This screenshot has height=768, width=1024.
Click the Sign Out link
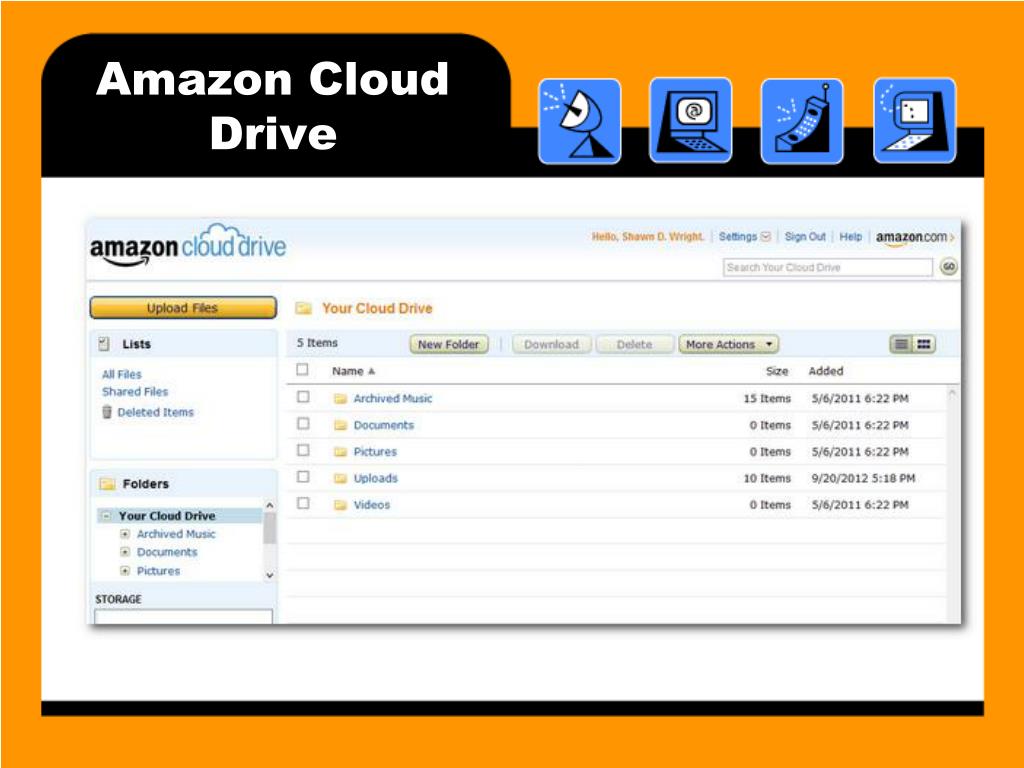click(x=805, y=236)
